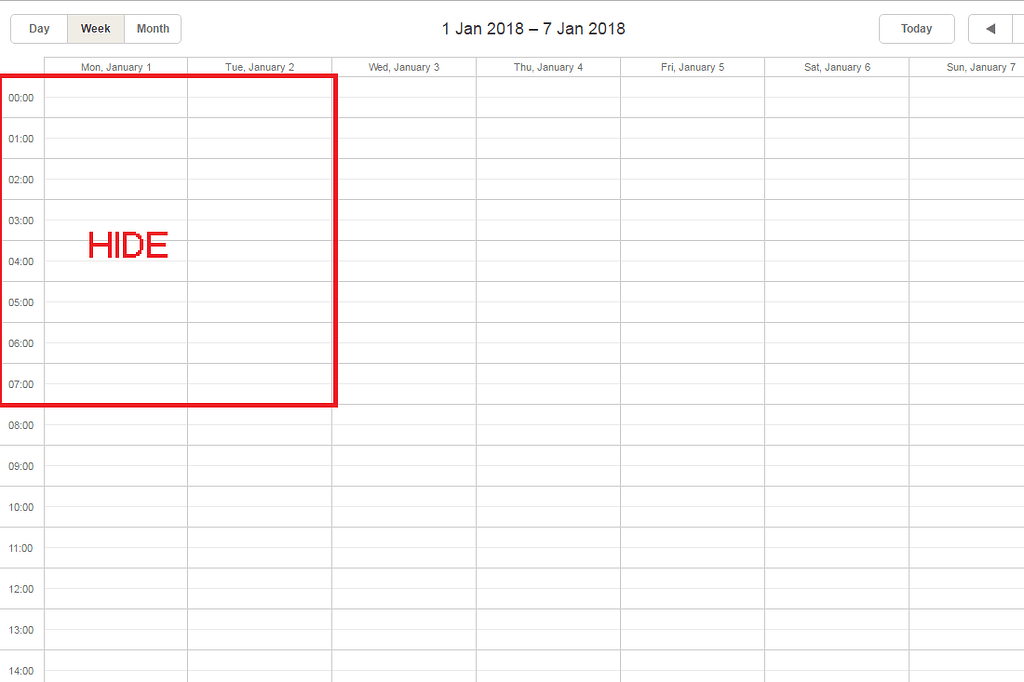Switch to Day view
1024x682 pixels.
click(39, 29)
